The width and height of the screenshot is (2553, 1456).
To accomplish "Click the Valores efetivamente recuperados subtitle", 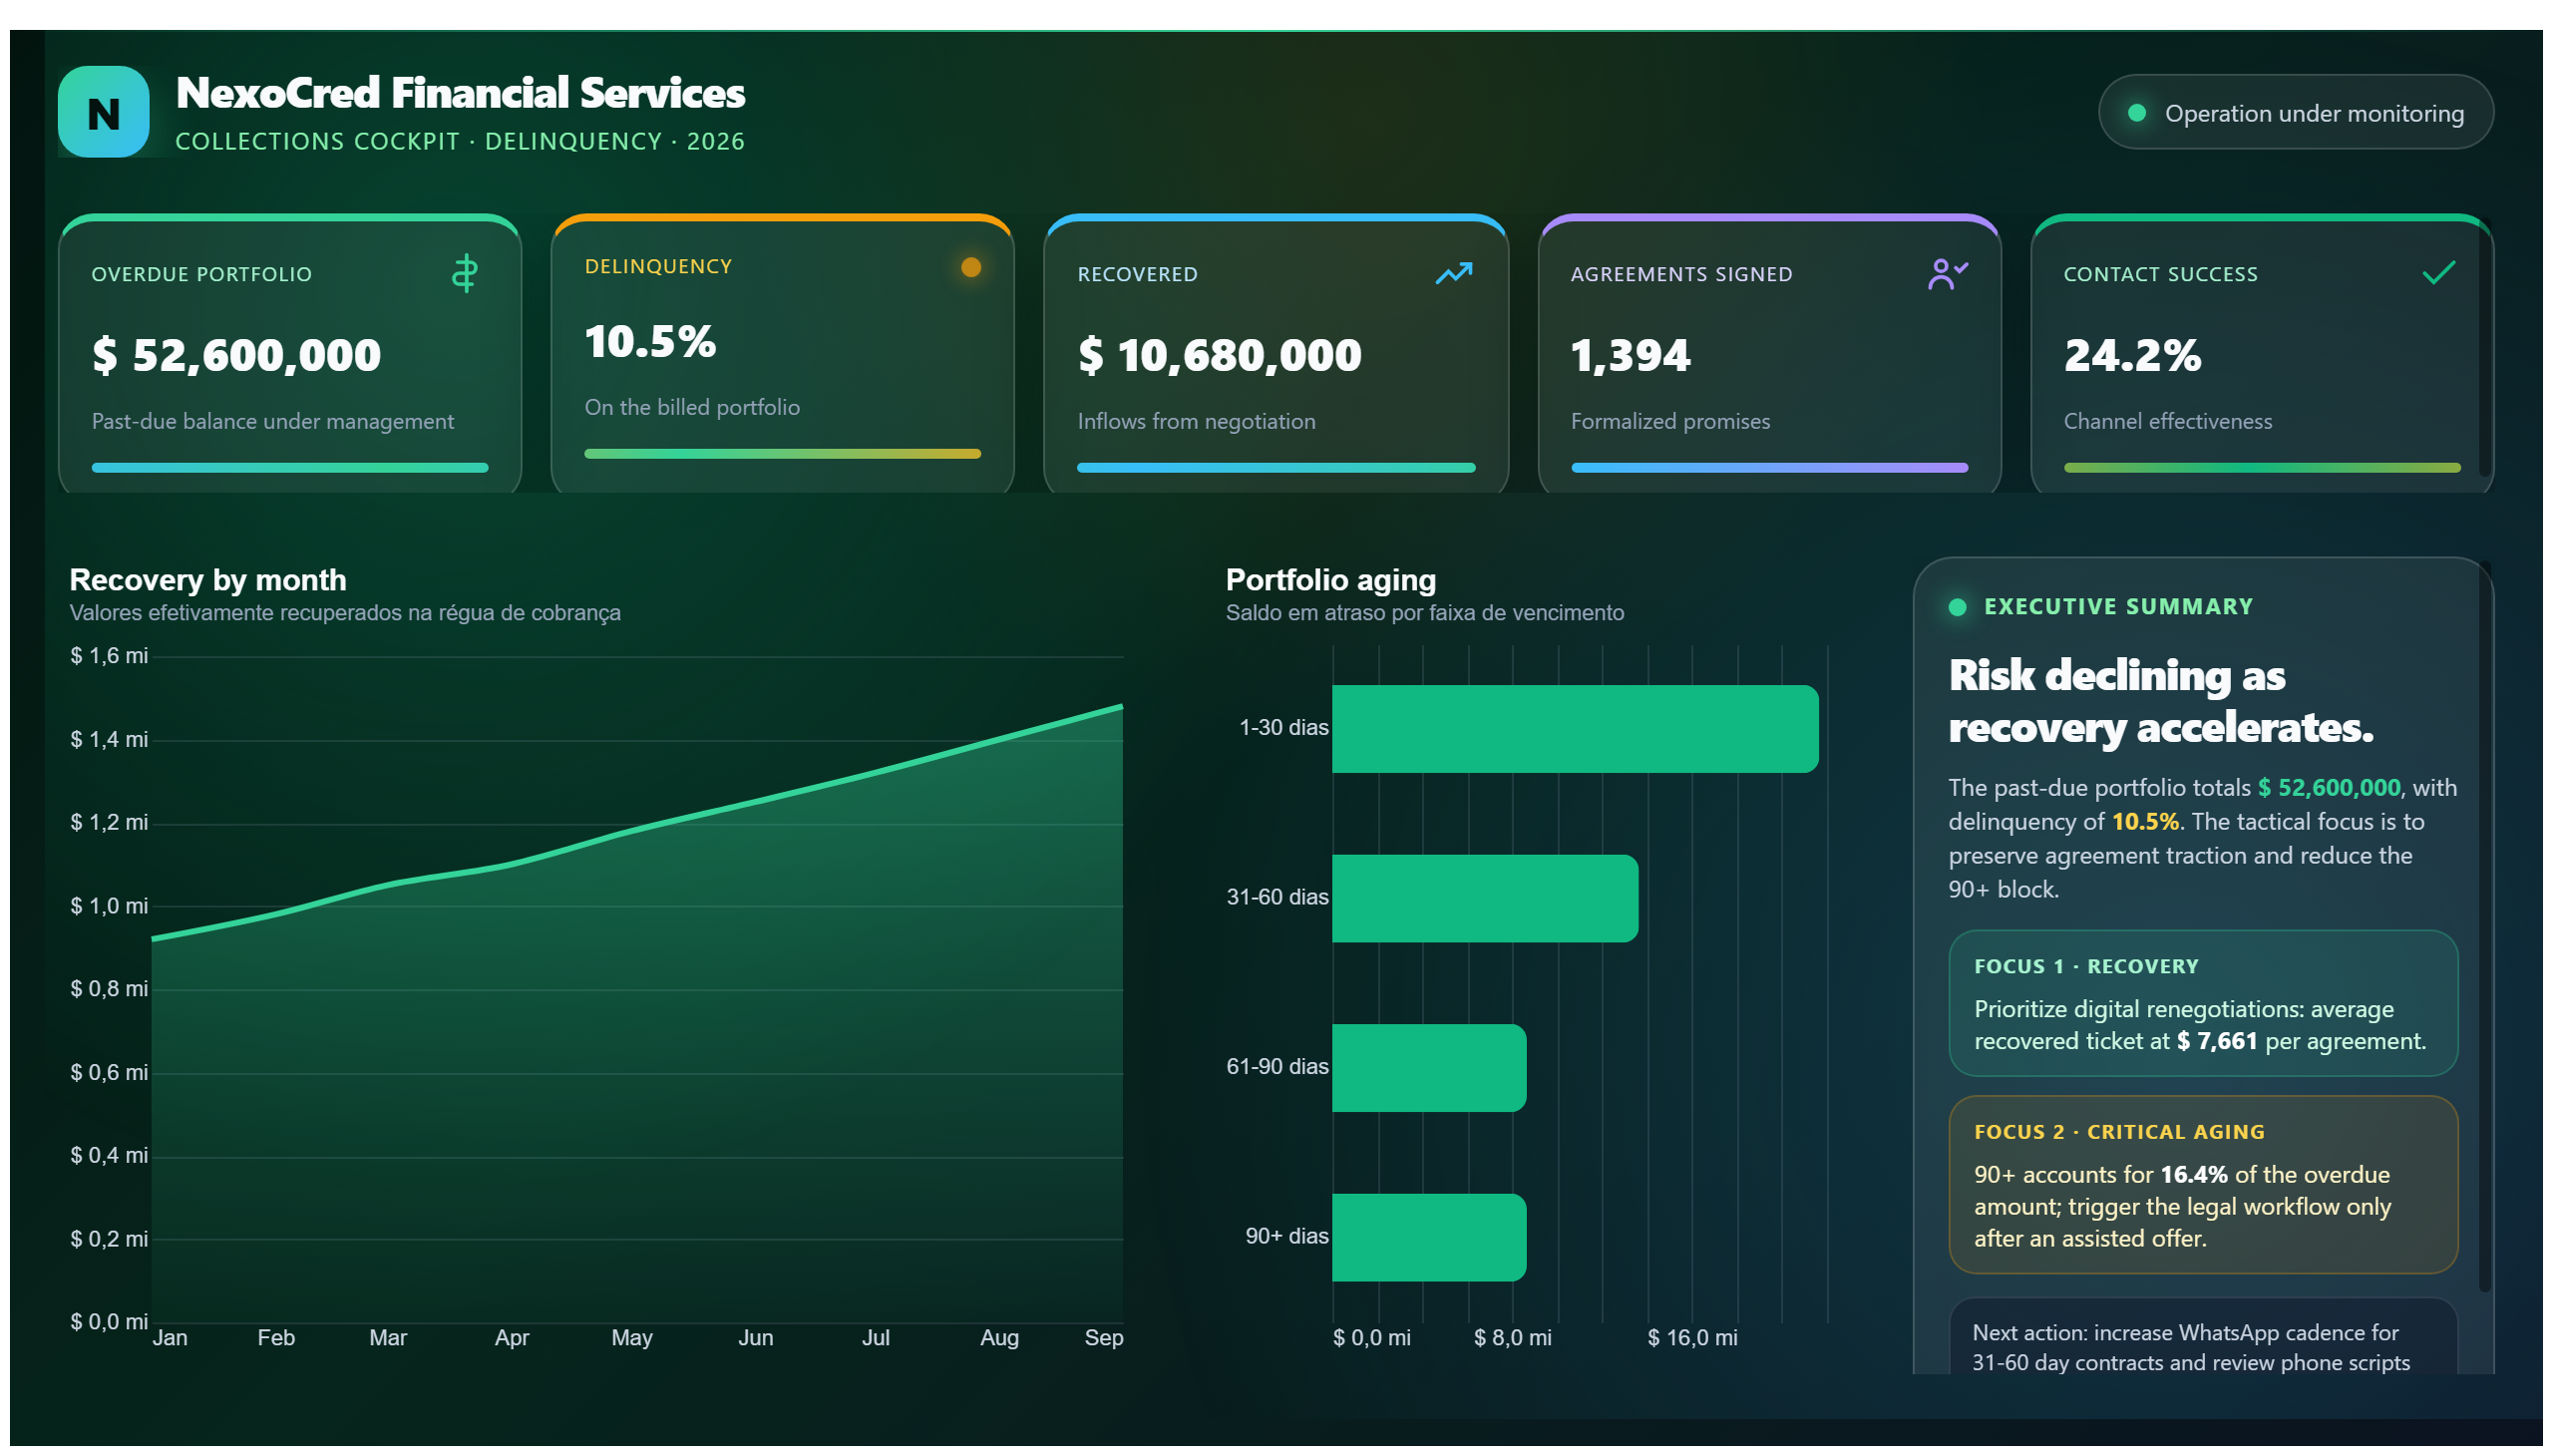I will click(345, 613).
